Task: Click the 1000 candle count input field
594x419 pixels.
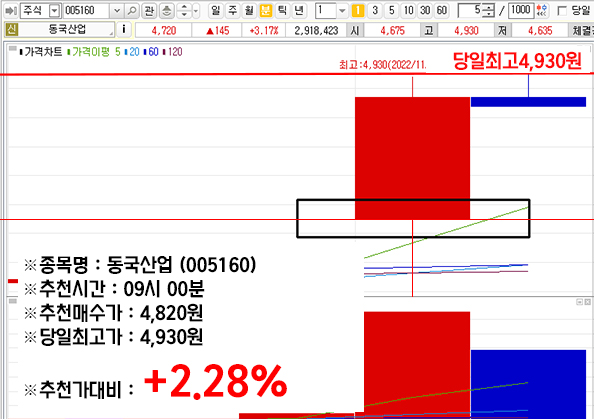Action: 521,11
